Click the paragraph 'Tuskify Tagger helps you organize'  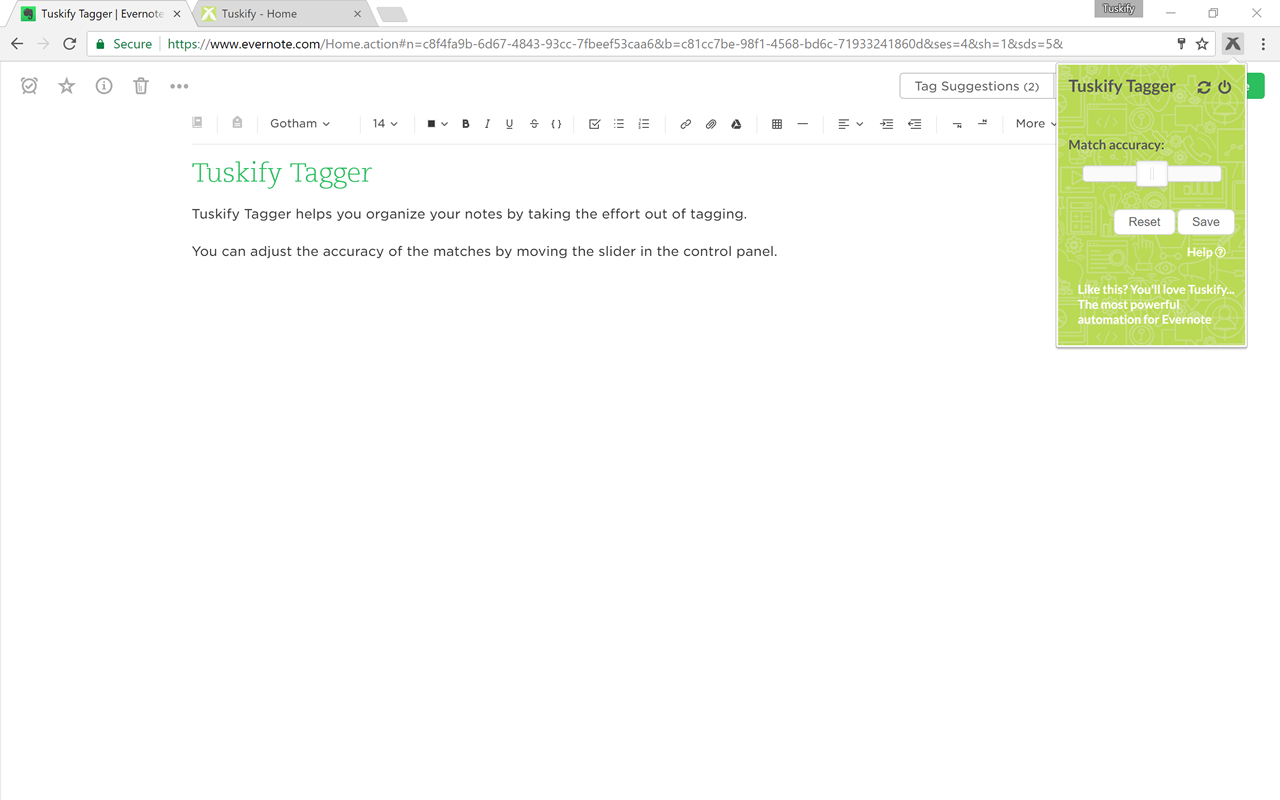[x=469, y=214]
